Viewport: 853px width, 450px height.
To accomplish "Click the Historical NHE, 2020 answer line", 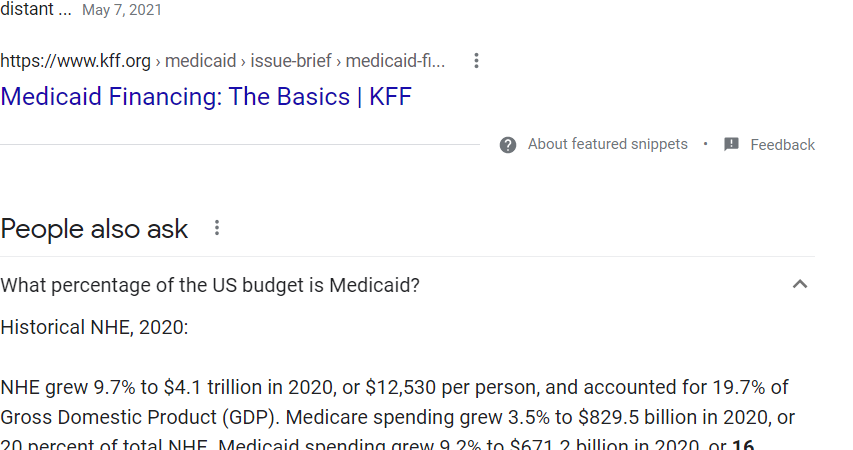I will click(94, 328).
